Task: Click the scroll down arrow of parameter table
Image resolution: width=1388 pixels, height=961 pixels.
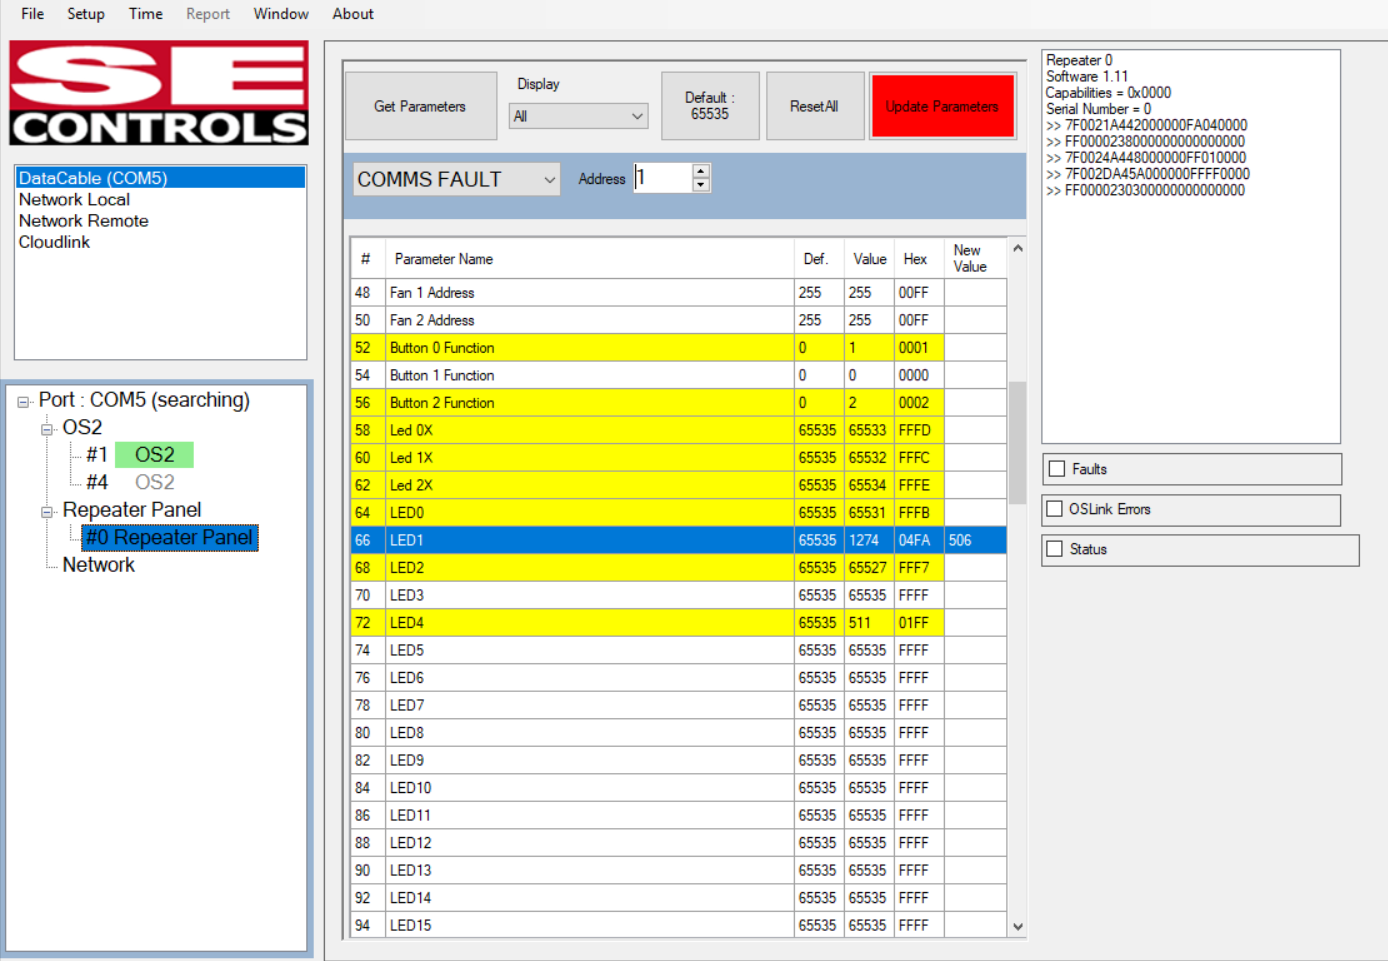Action: point(1017,927)
